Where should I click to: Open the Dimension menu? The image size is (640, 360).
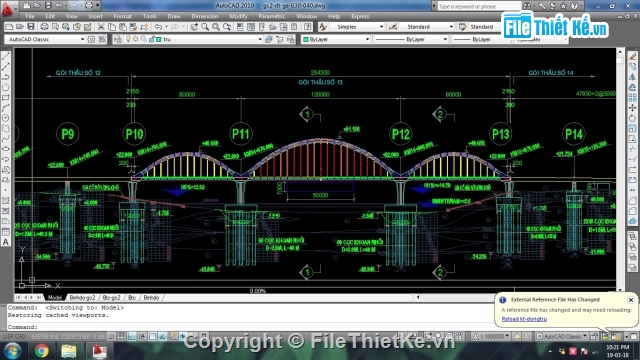point(204,16)
